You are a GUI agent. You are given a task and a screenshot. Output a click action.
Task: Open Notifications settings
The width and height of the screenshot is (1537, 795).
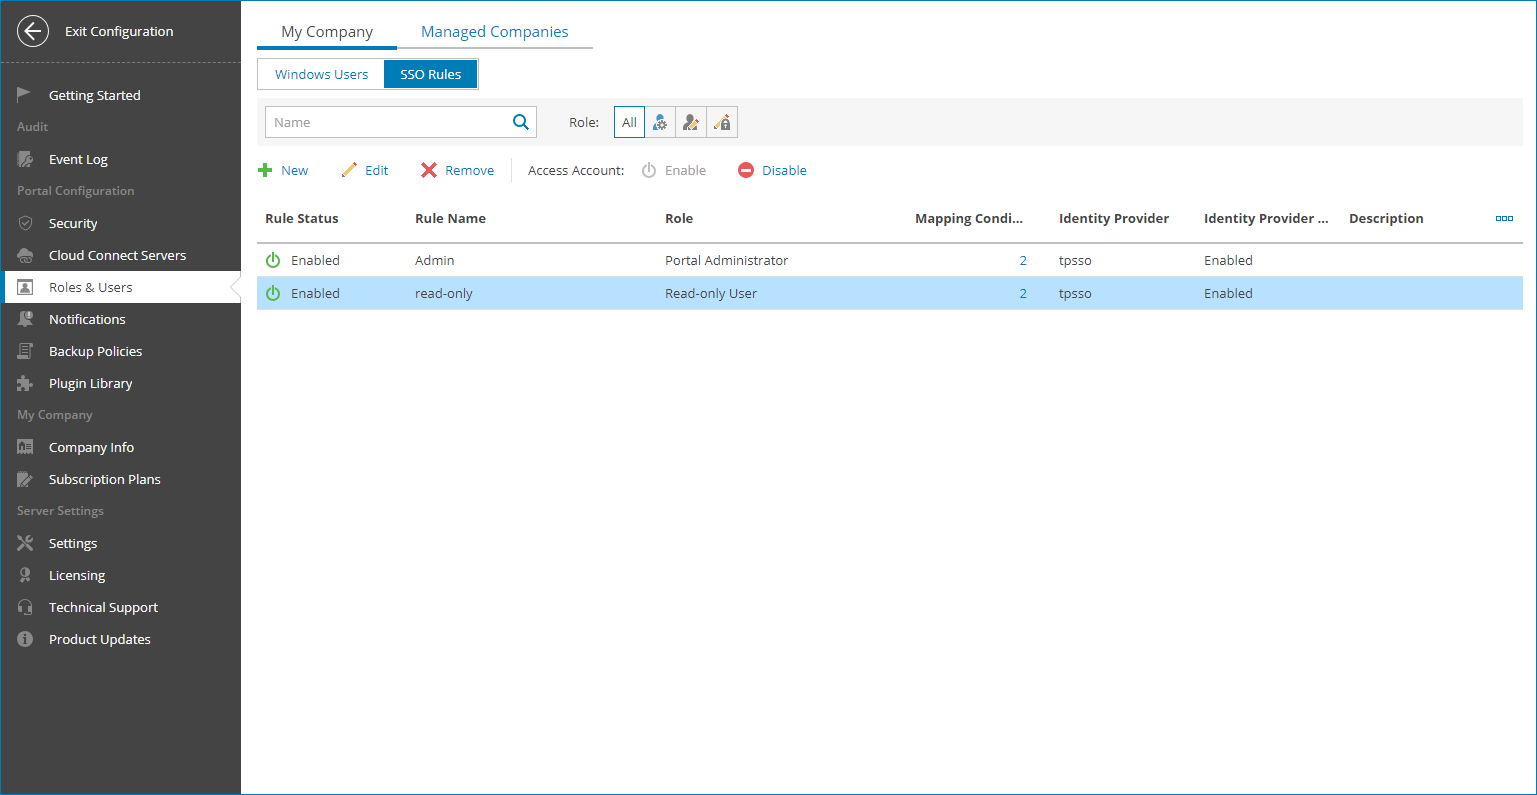pos(87,319)
